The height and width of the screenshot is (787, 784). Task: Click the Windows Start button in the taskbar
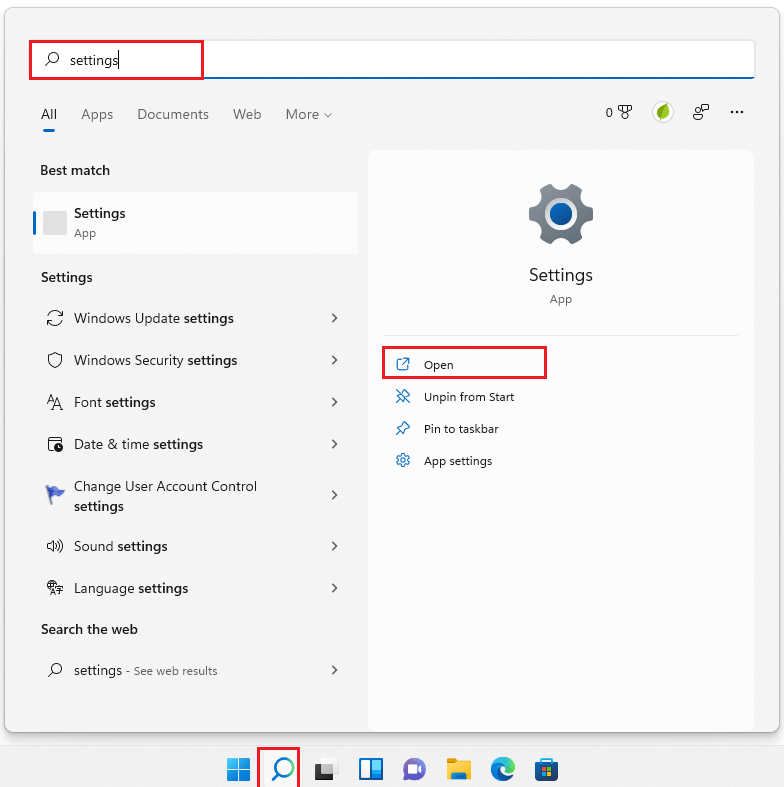(x=238, y=769)
